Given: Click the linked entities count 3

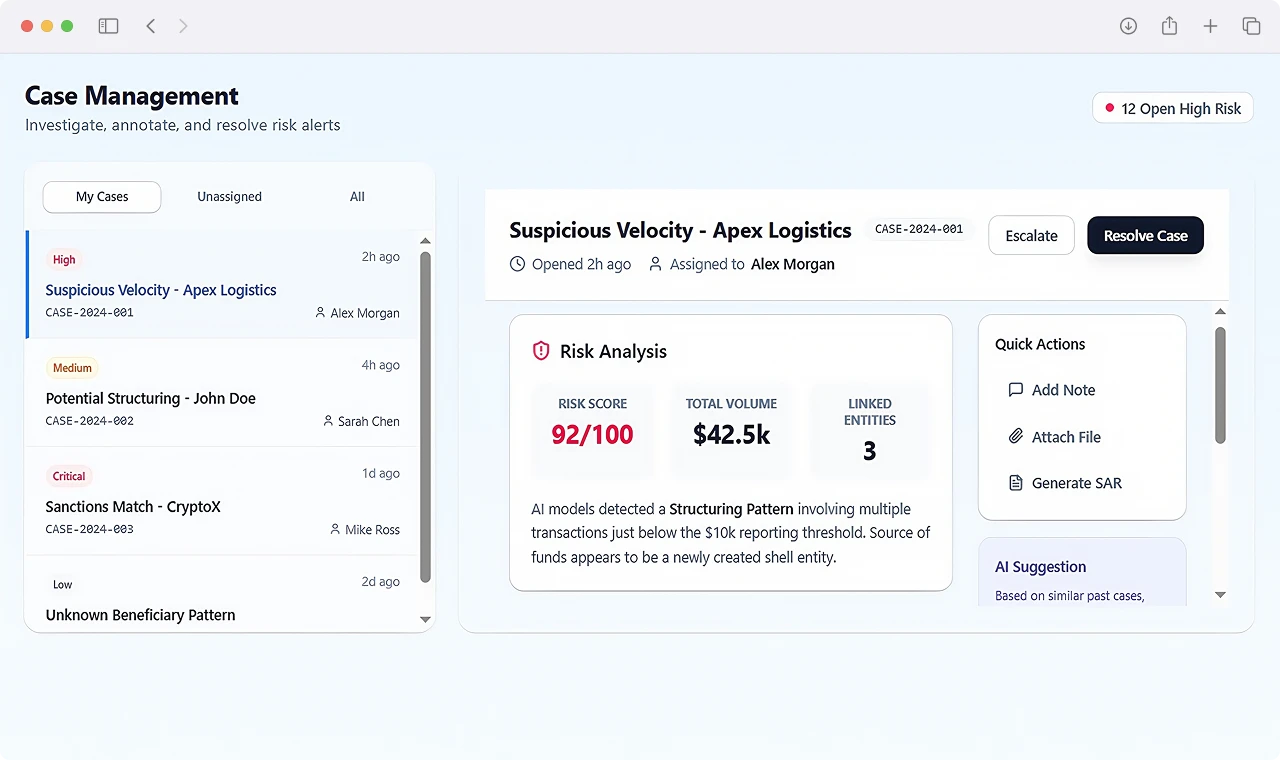Looking at the screenshot, I should tap(869, 452).
